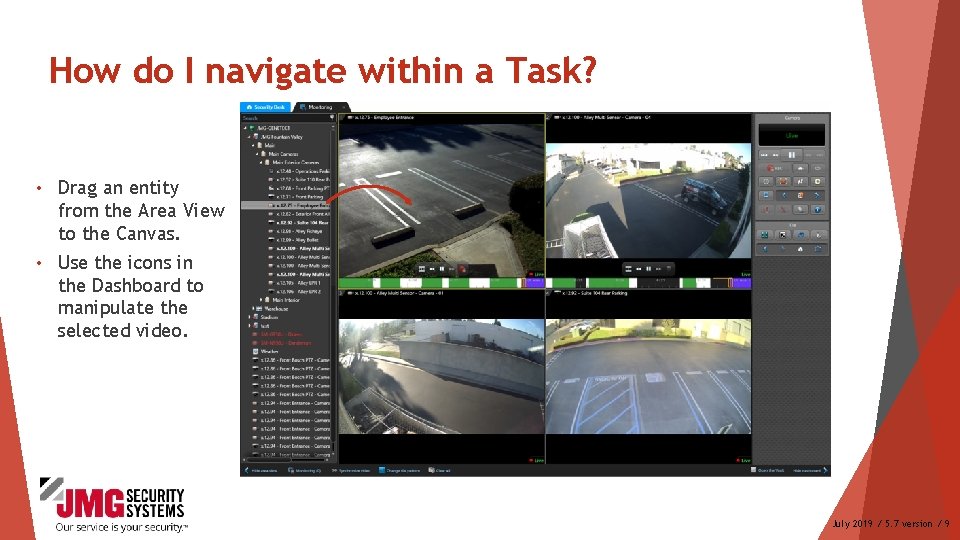Collapse the JMG Fountain Valley node
This screenshot has height=540, width=960.
[x=250, y=137]
